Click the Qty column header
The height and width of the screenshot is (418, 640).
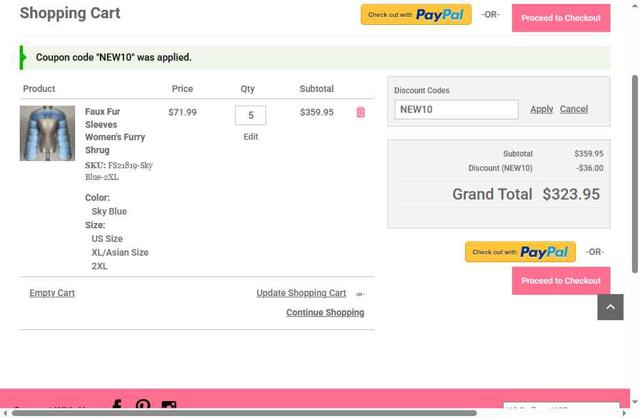pos(247,89)
